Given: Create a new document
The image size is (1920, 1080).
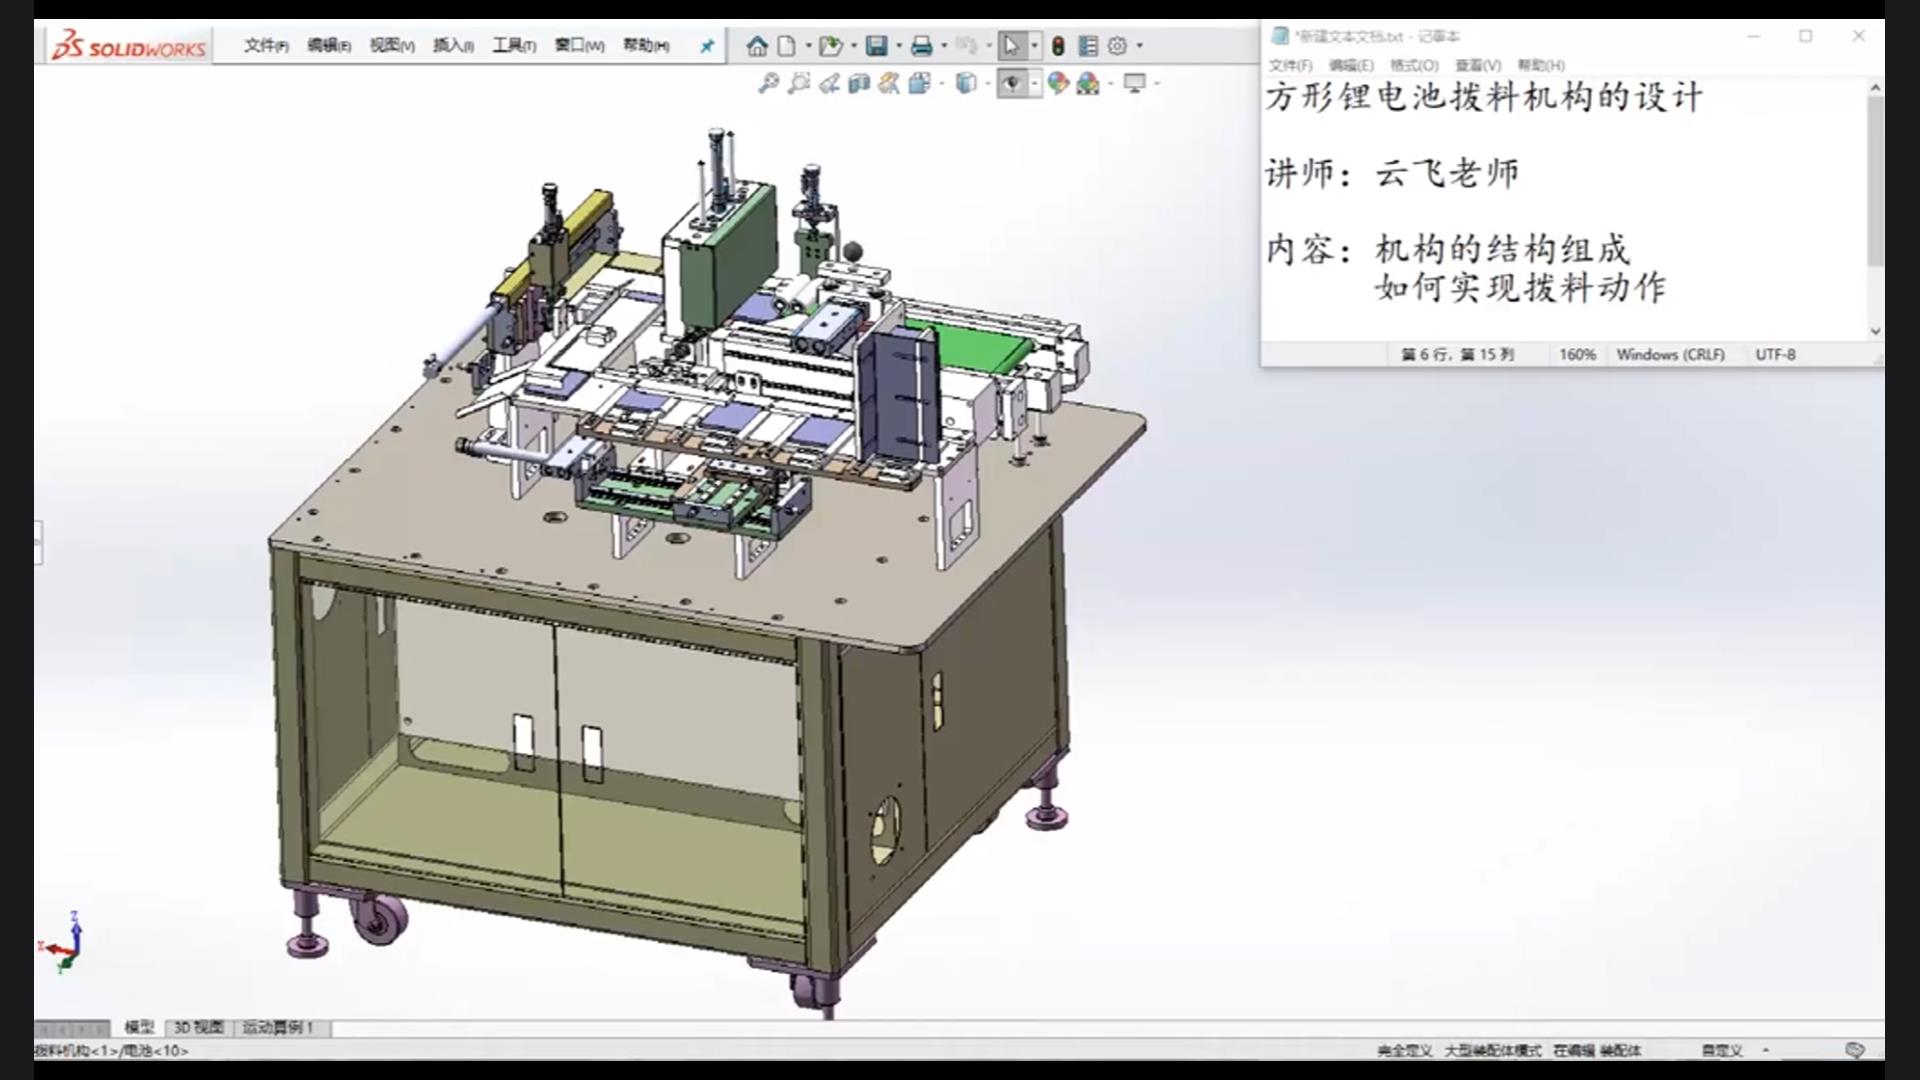Looking at the screenshot, I should [x=787, y=46].
